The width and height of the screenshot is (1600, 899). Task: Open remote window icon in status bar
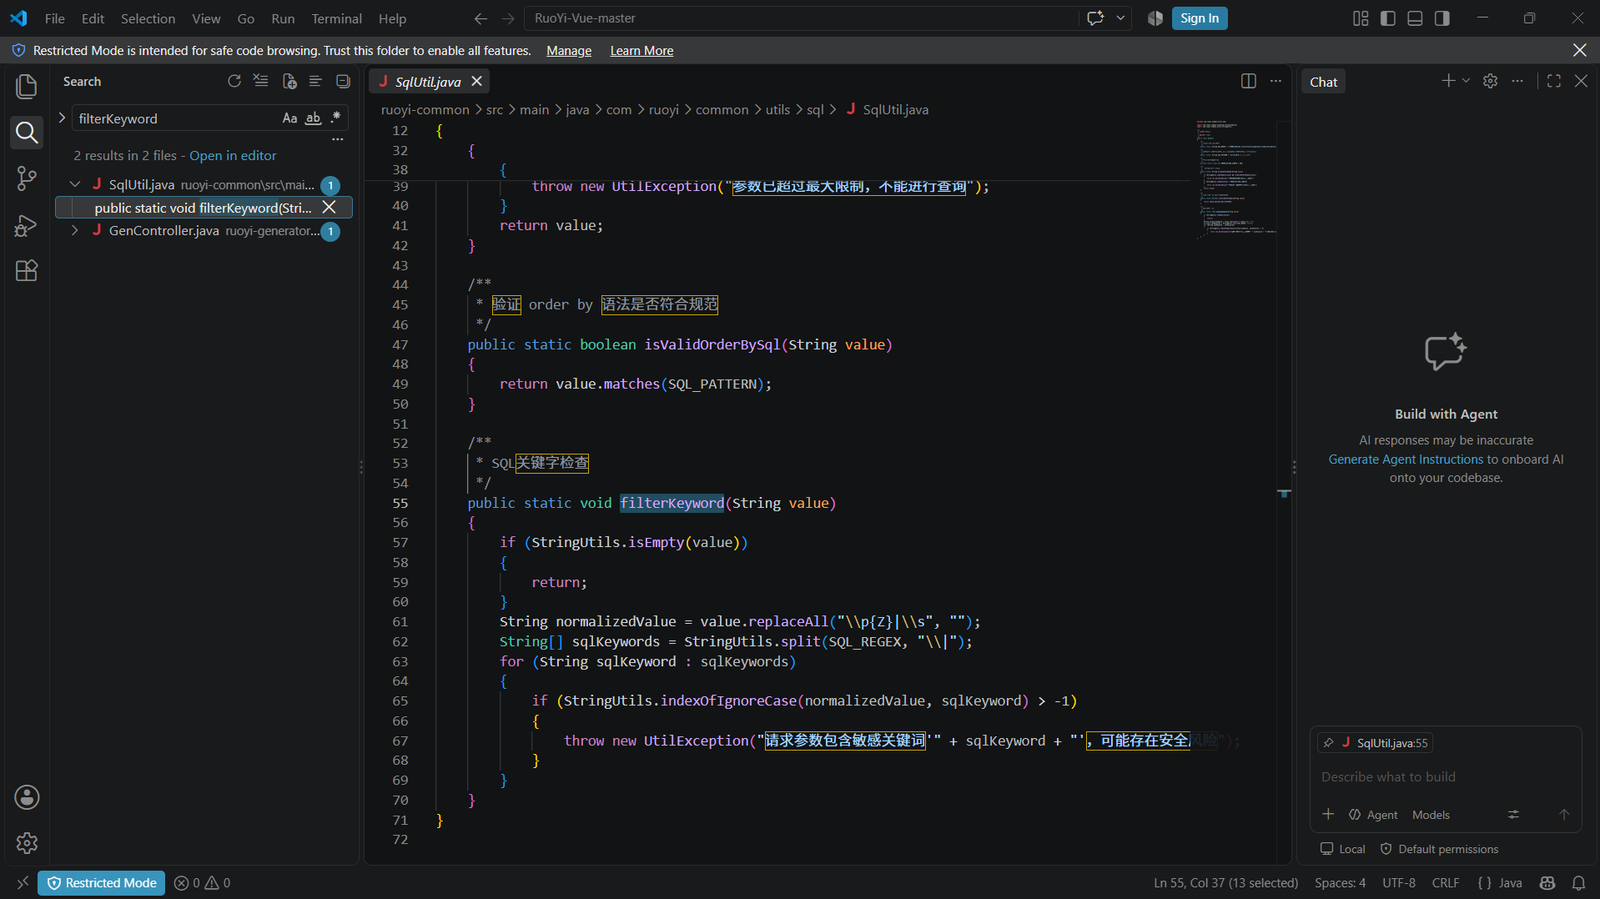pos(22,883)
